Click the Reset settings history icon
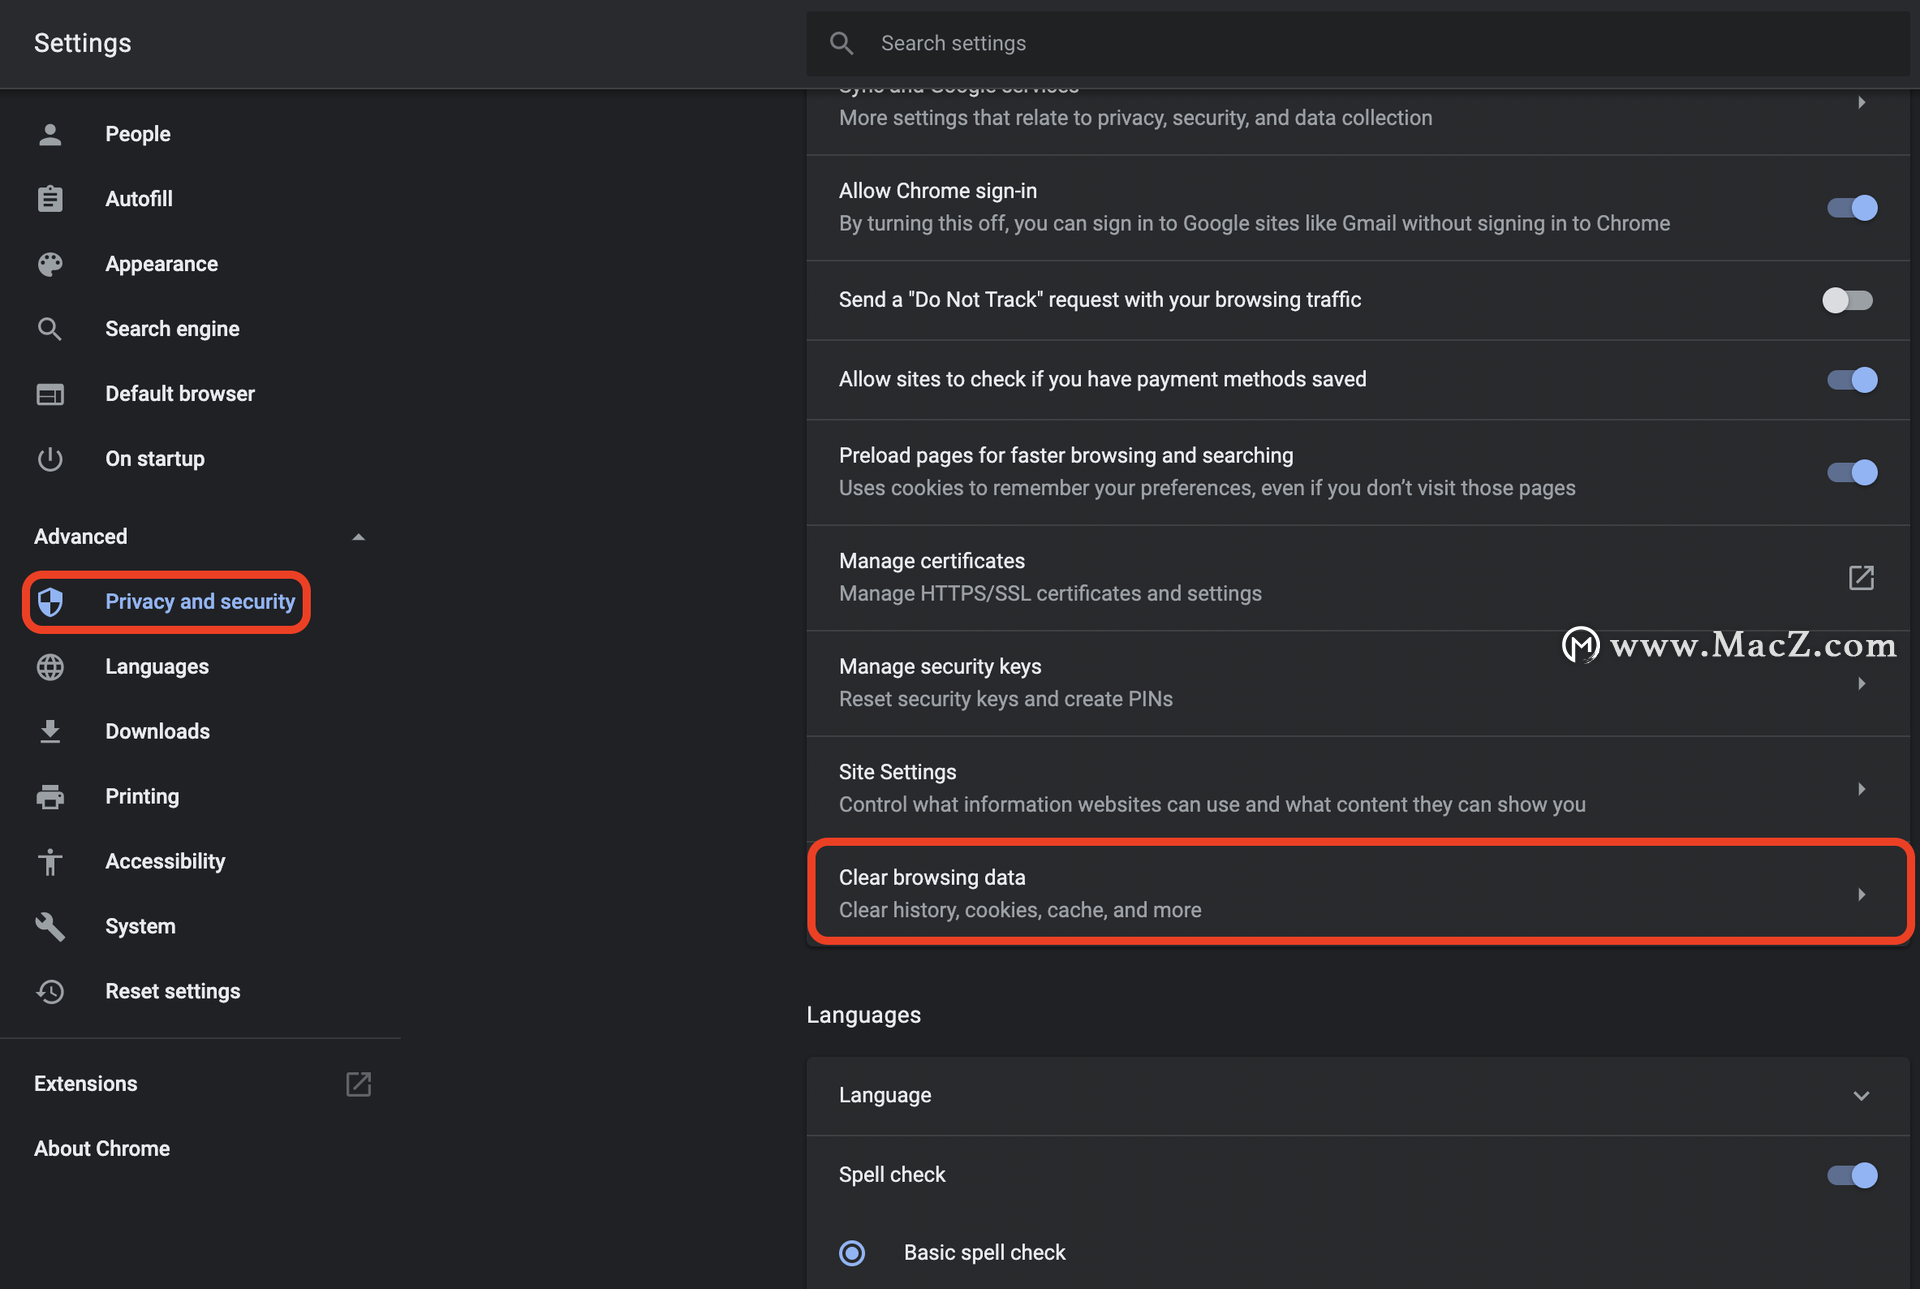This screenshot has width=1920, height=1289. 50,992
